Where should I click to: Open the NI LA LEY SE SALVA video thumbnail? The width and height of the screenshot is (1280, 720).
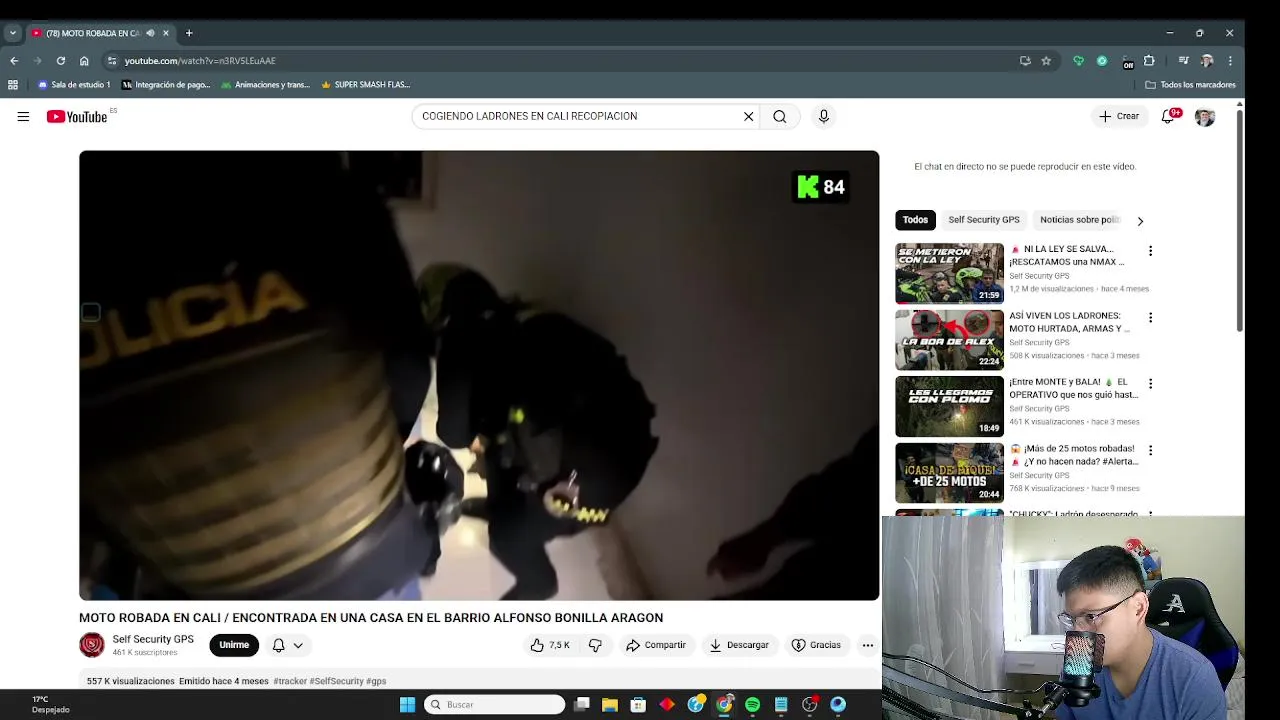[x=949, y=273]
